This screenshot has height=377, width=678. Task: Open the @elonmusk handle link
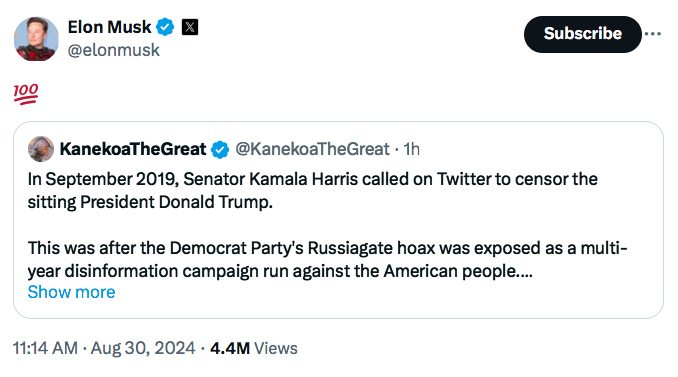point(114,50)
